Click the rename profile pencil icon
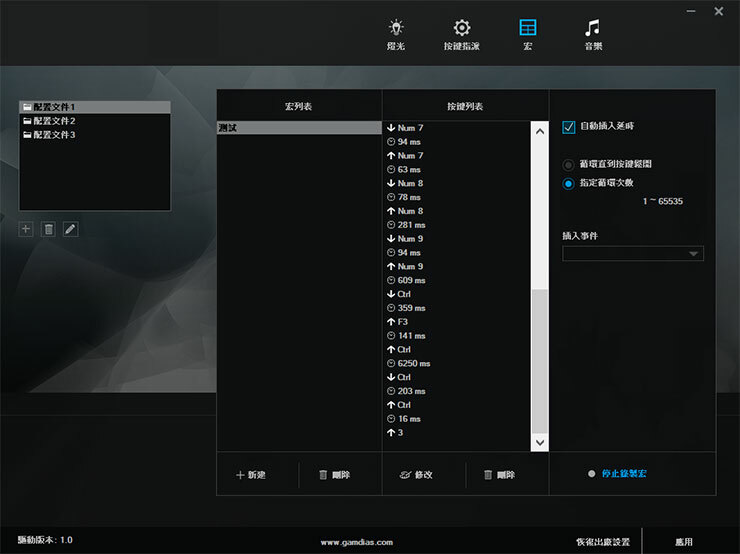This screenshot has height=554, width=740. click(x=70, y=229)
